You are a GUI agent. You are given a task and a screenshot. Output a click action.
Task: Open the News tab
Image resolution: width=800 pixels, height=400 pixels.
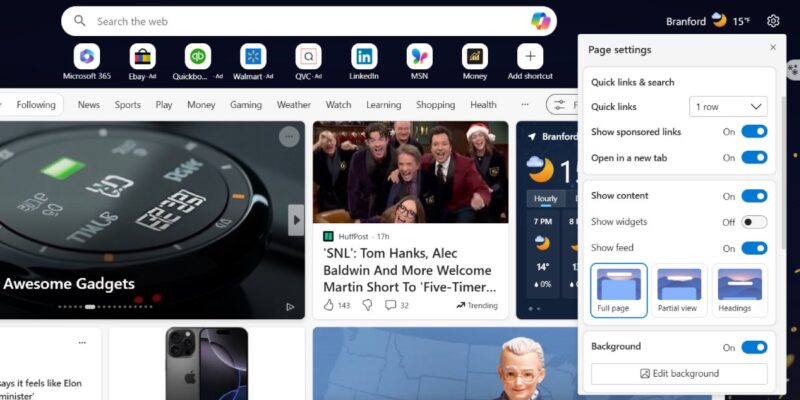[89, 105]
